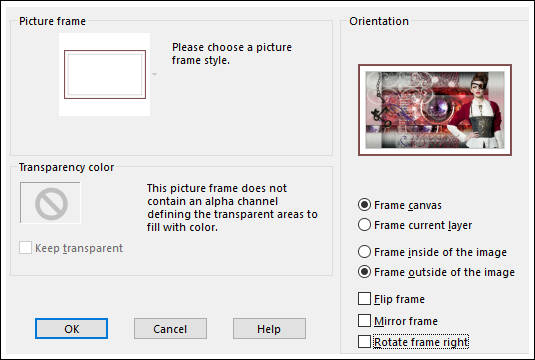Select the Frame canvas radio button
Viewport: 535px width, 360px height.
tap(364, 205)
